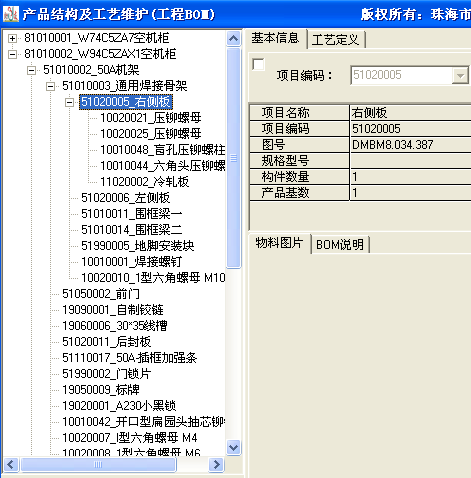Toggle the checkbox above 项目编码 field
Screen dimensions: 471x478
point(258,64)
